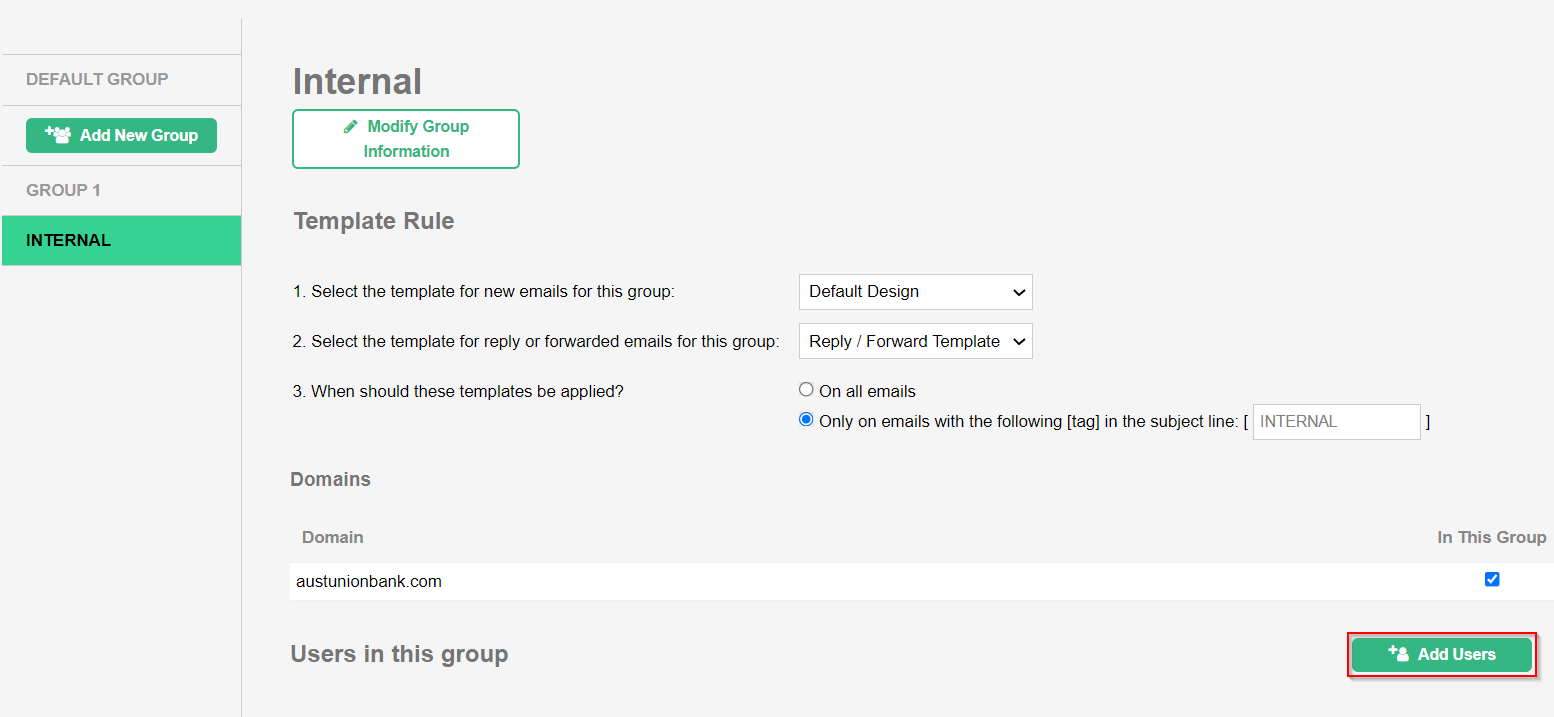Screen dimensions: 1554x717
Task: Expand the Reply / Forward Template dropdown
Action: pos(915,341)
